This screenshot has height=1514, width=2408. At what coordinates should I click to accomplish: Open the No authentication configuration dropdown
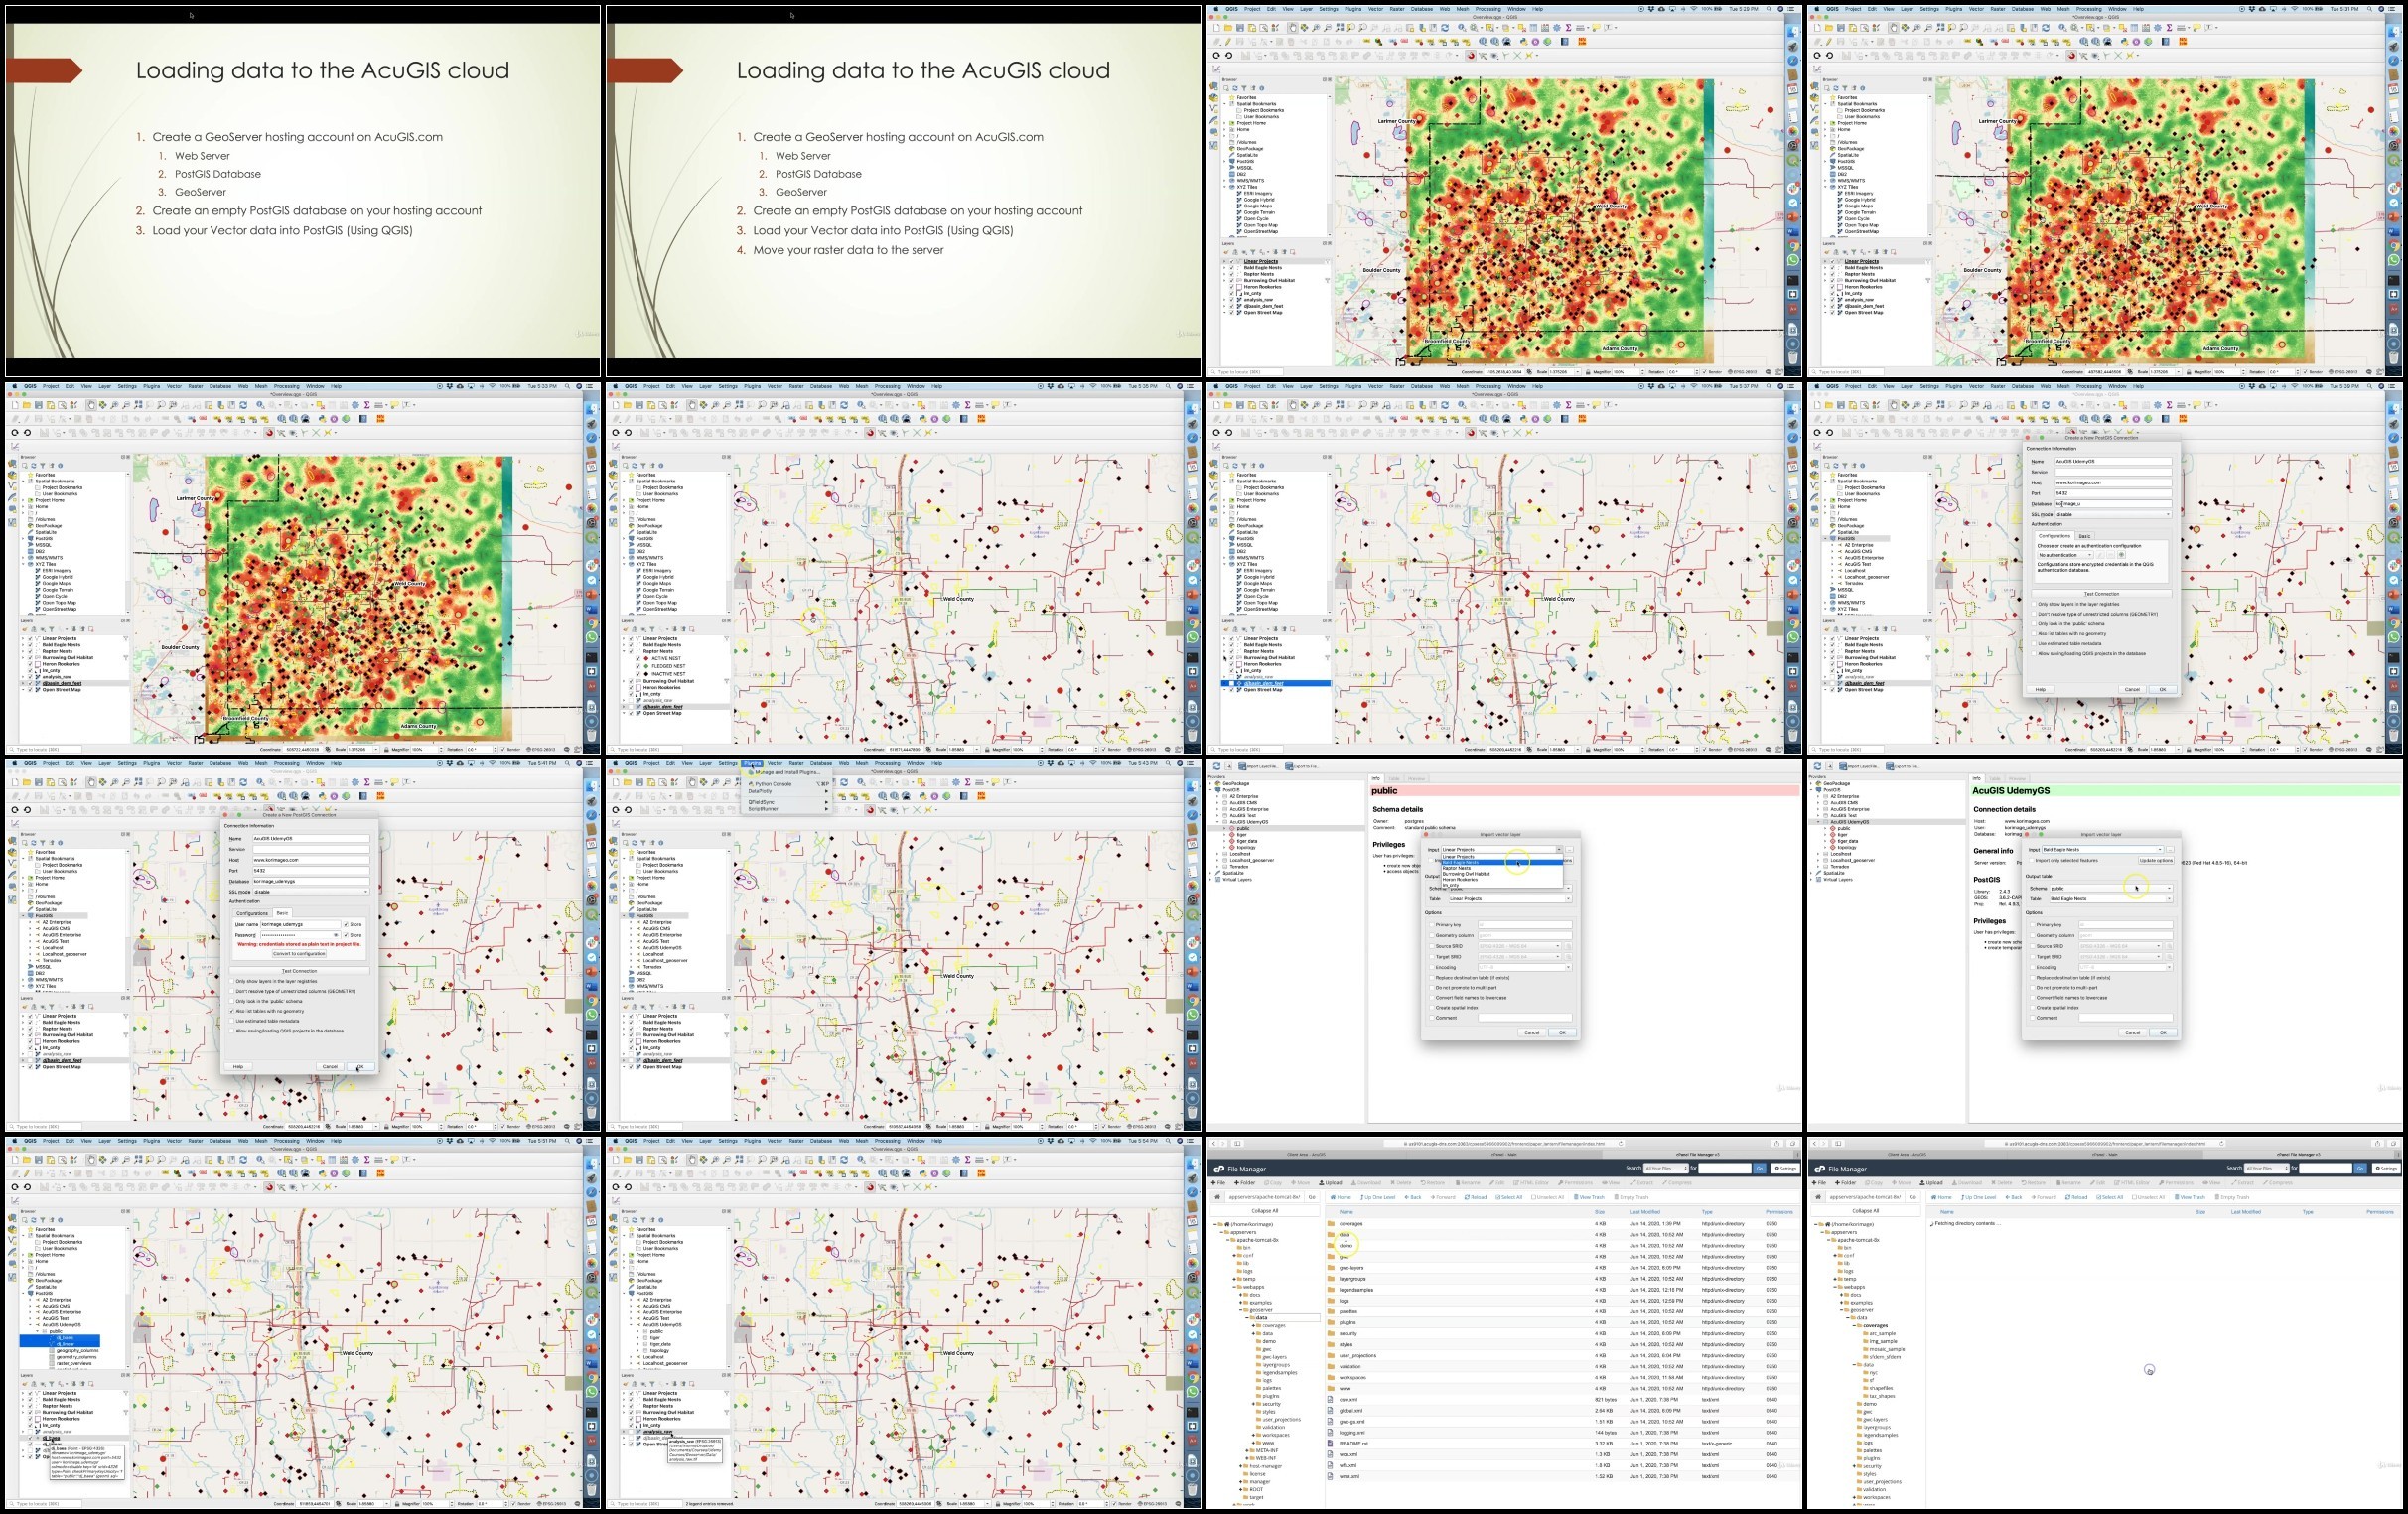click(2066, 555)
